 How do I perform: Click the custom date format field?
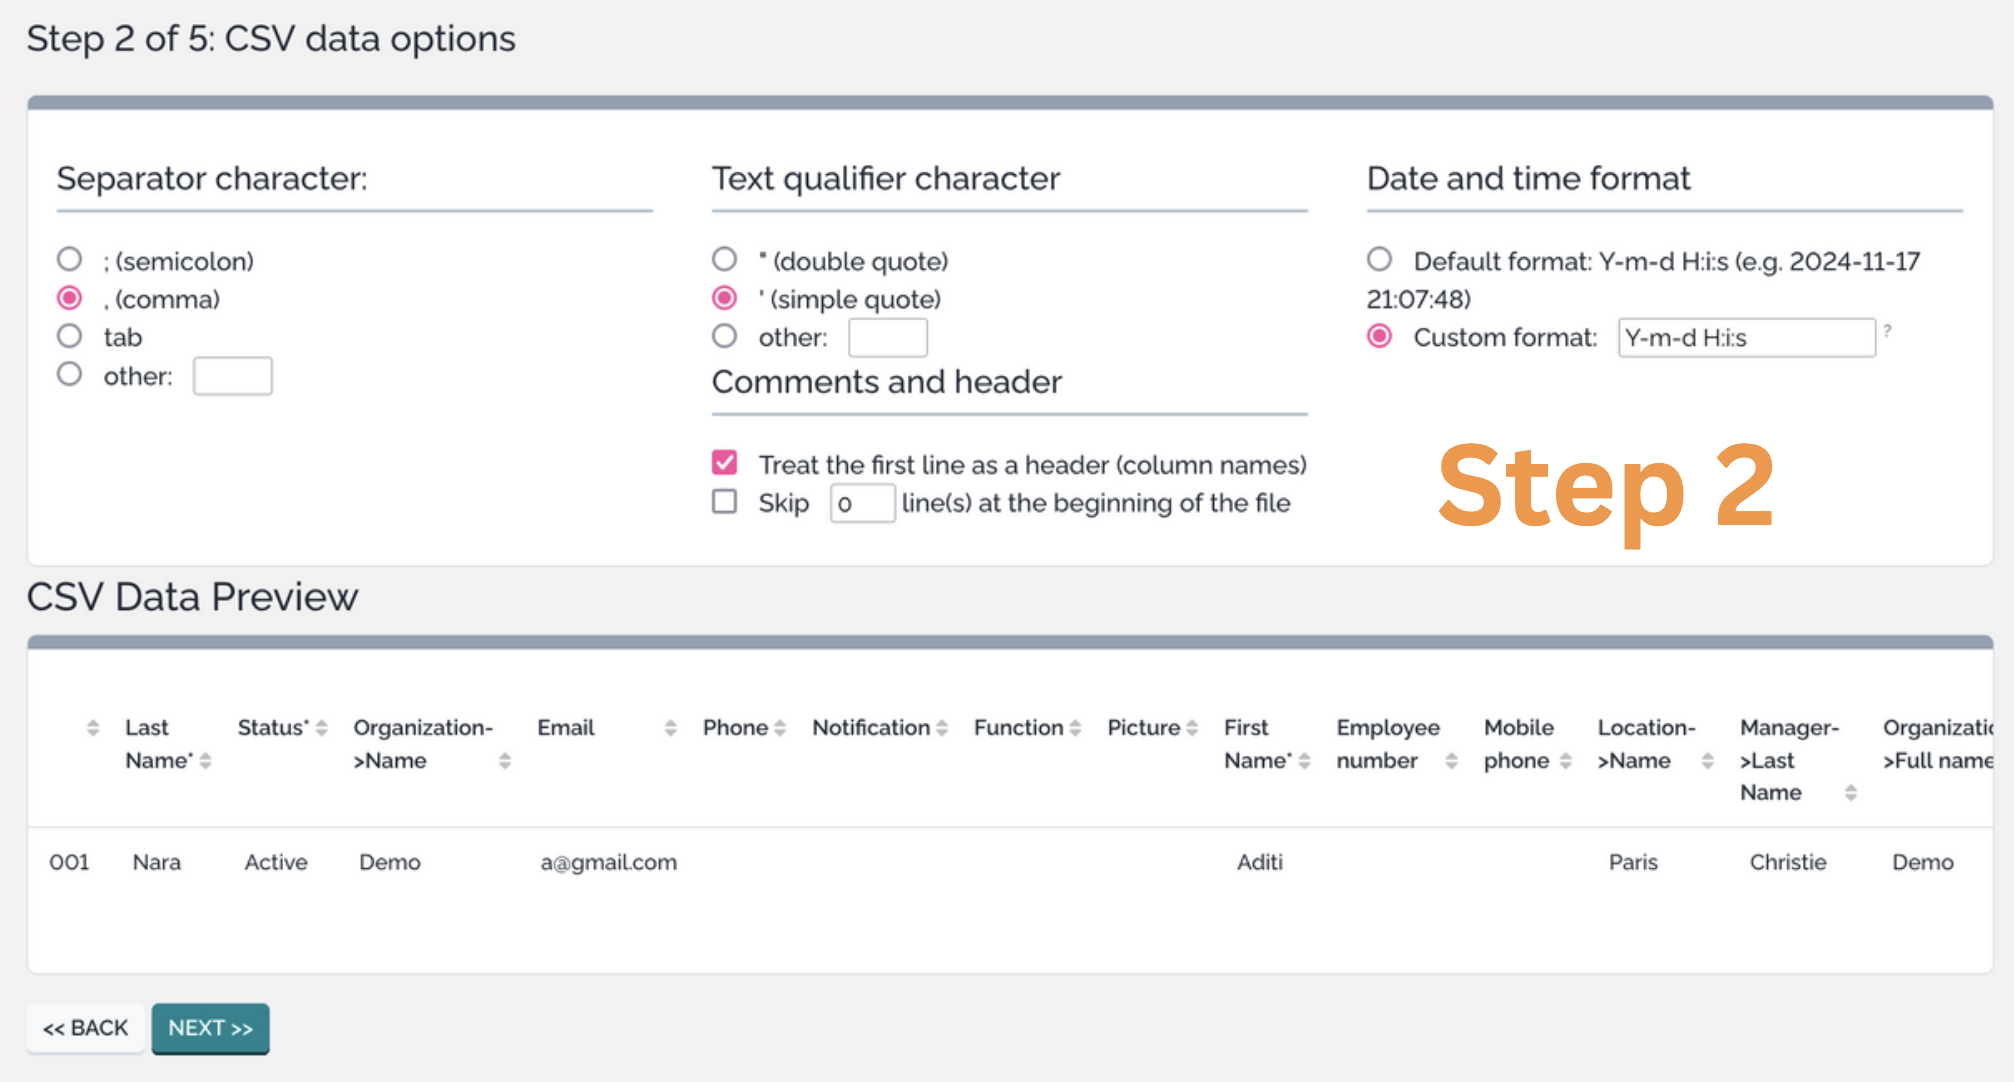1745,338
